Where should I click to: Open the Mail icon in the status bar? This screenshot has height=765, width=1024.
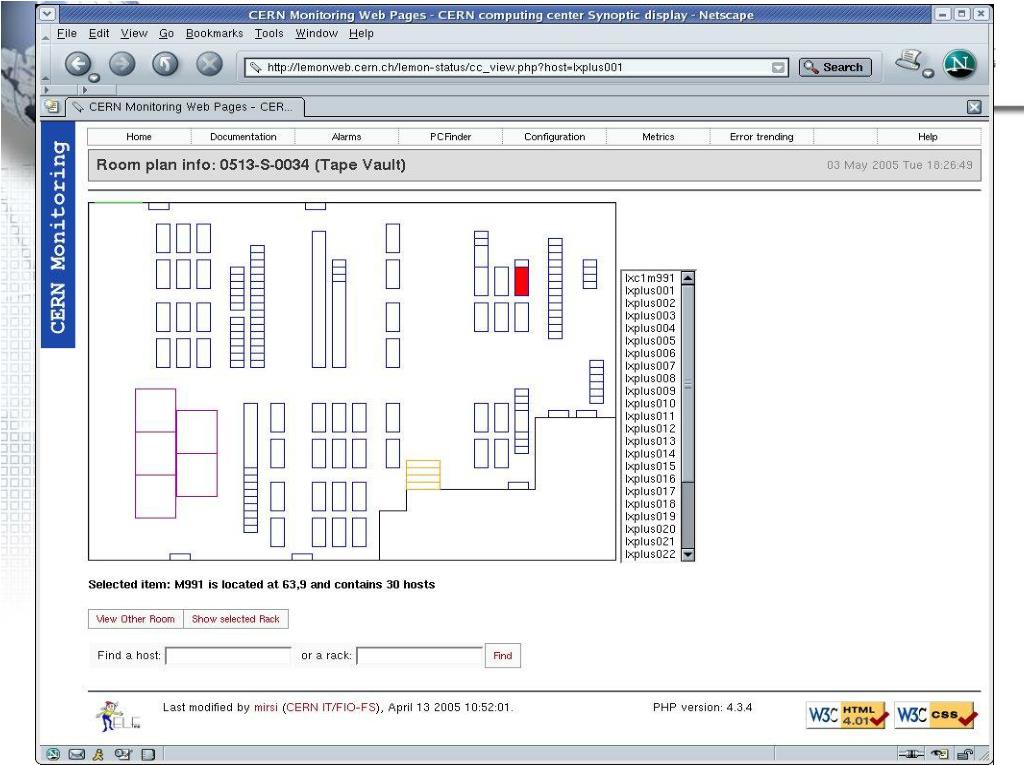(76, 755)
